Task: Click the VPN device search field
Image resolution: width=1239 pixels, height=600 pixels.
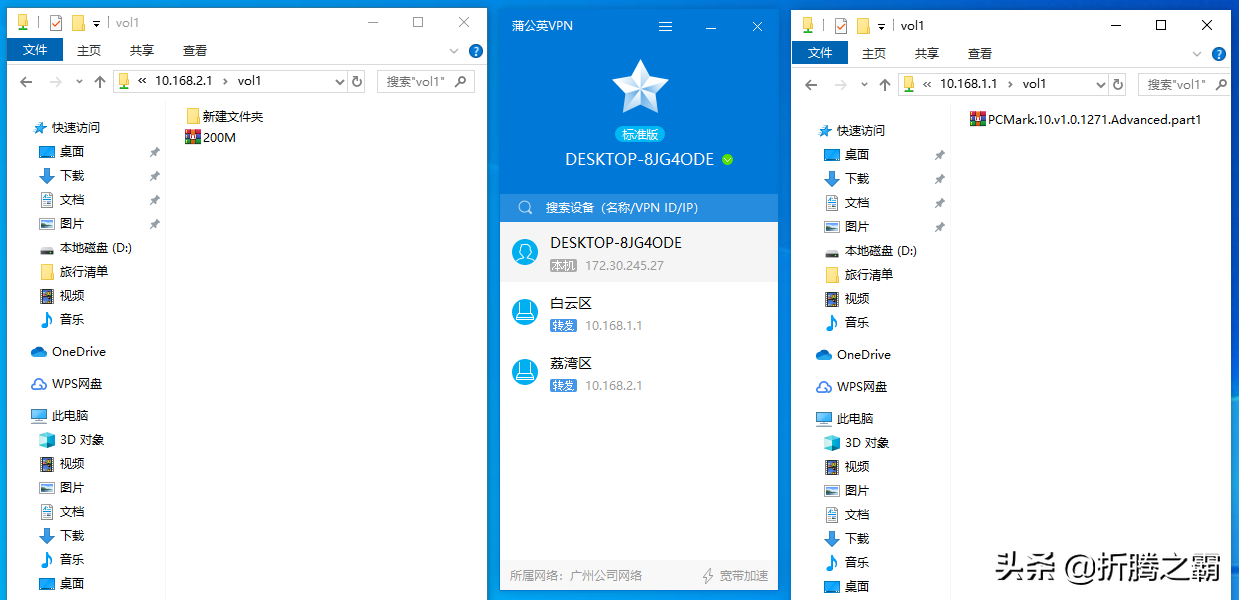Action: [639, 208]
